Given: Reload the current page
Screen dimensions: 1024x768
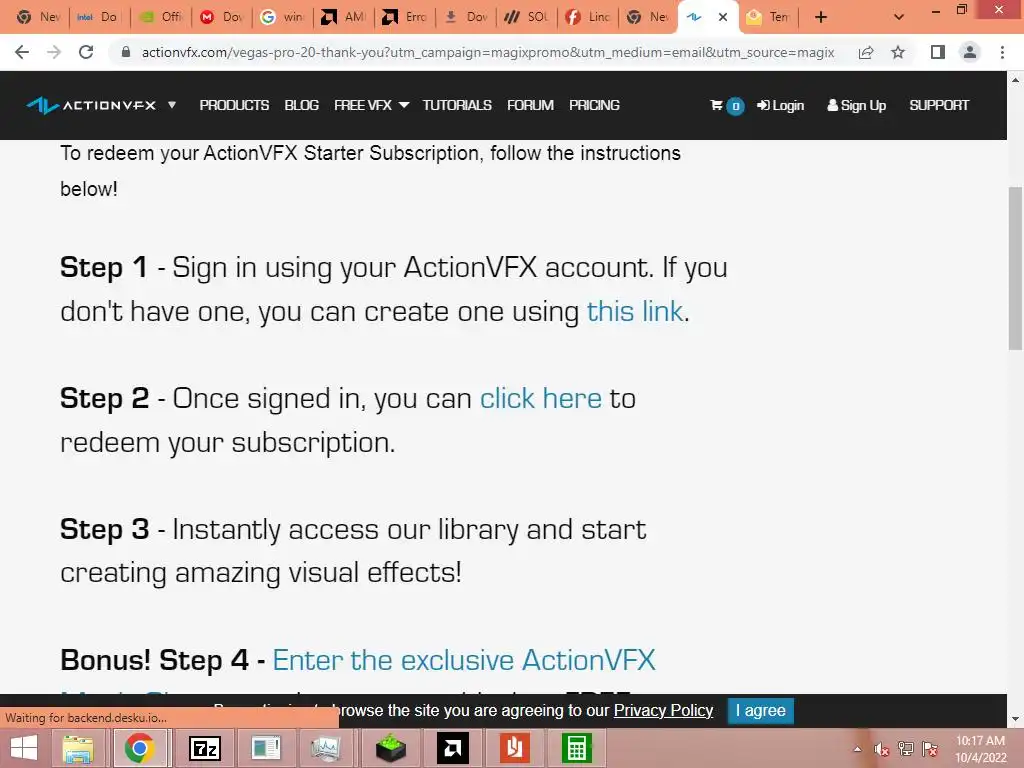Looking at the screenshot, I should (86, 52).
